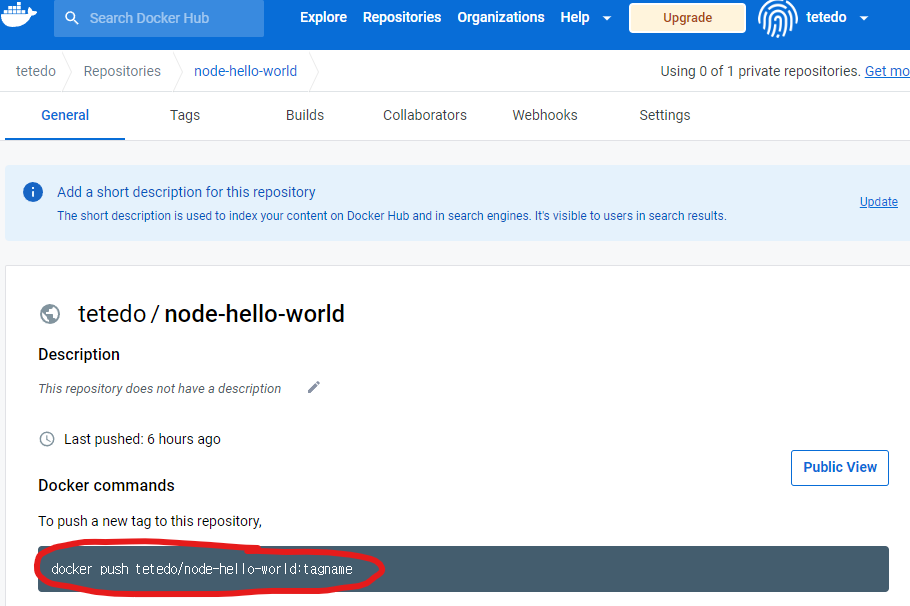Click the Docker whale logo
910x606 pixels.
click(x=19, y=14)
